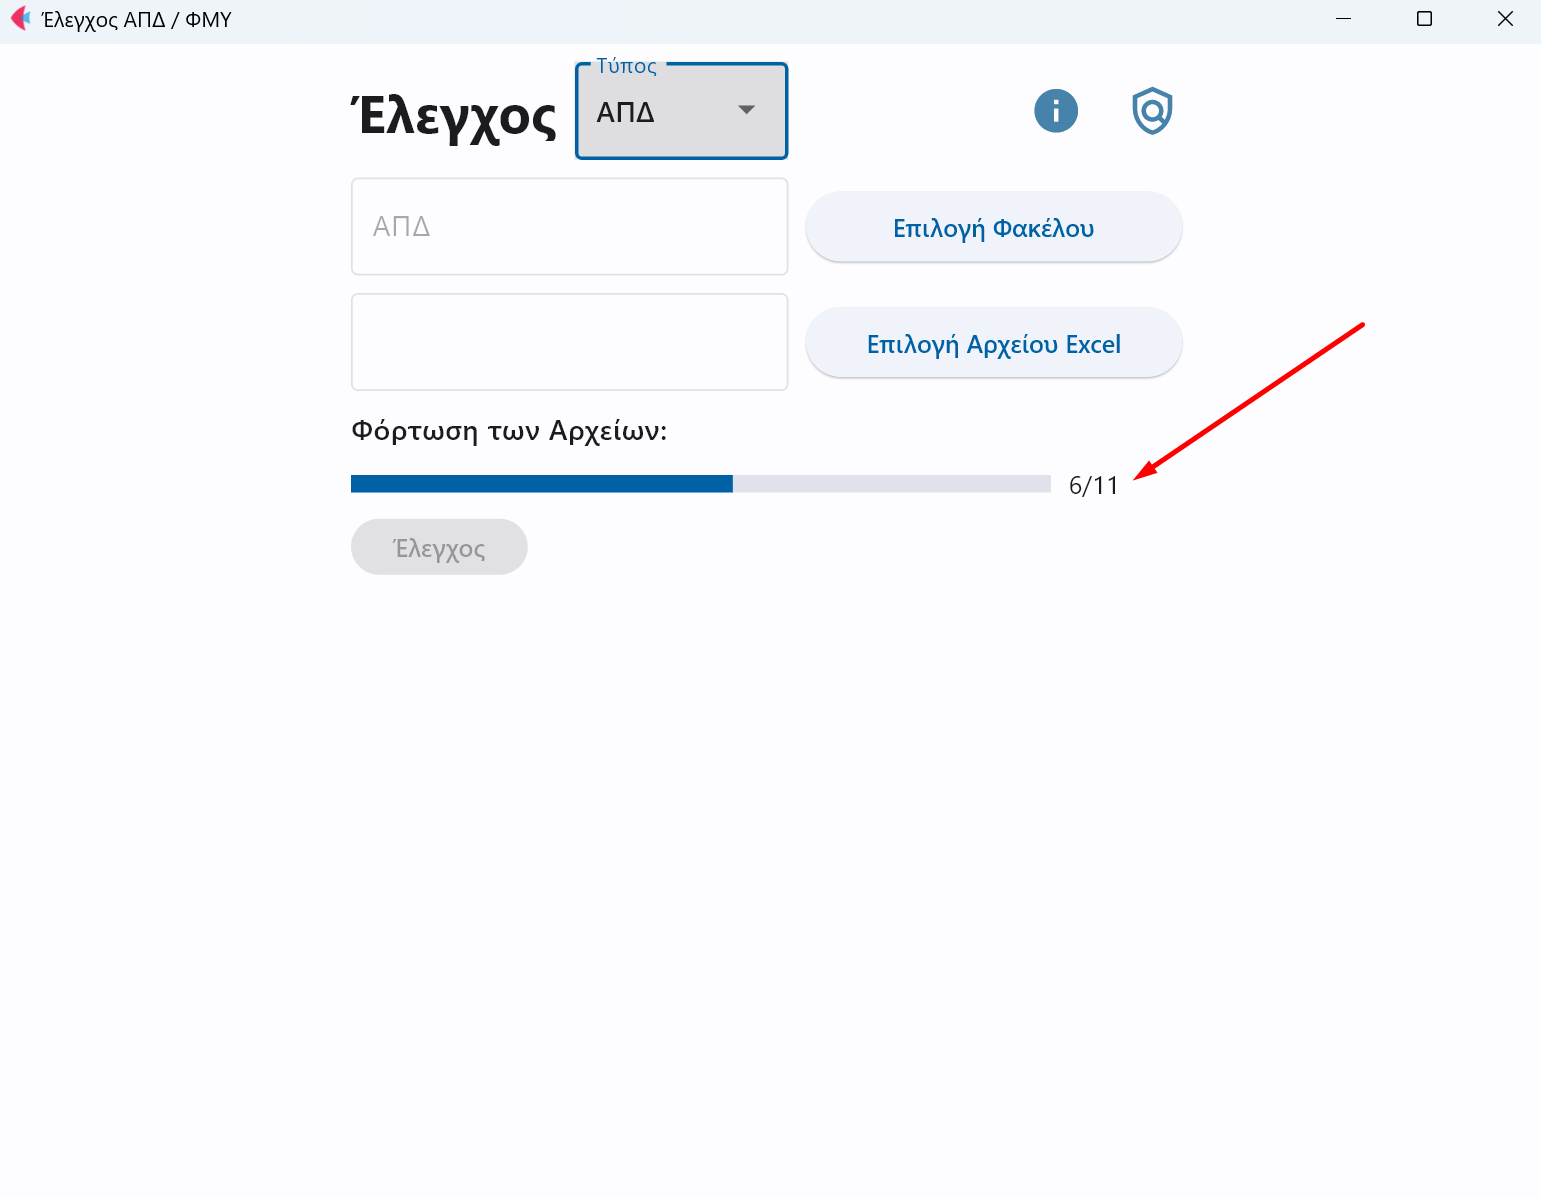Click the Τύπος field label

tap(627, 66)
